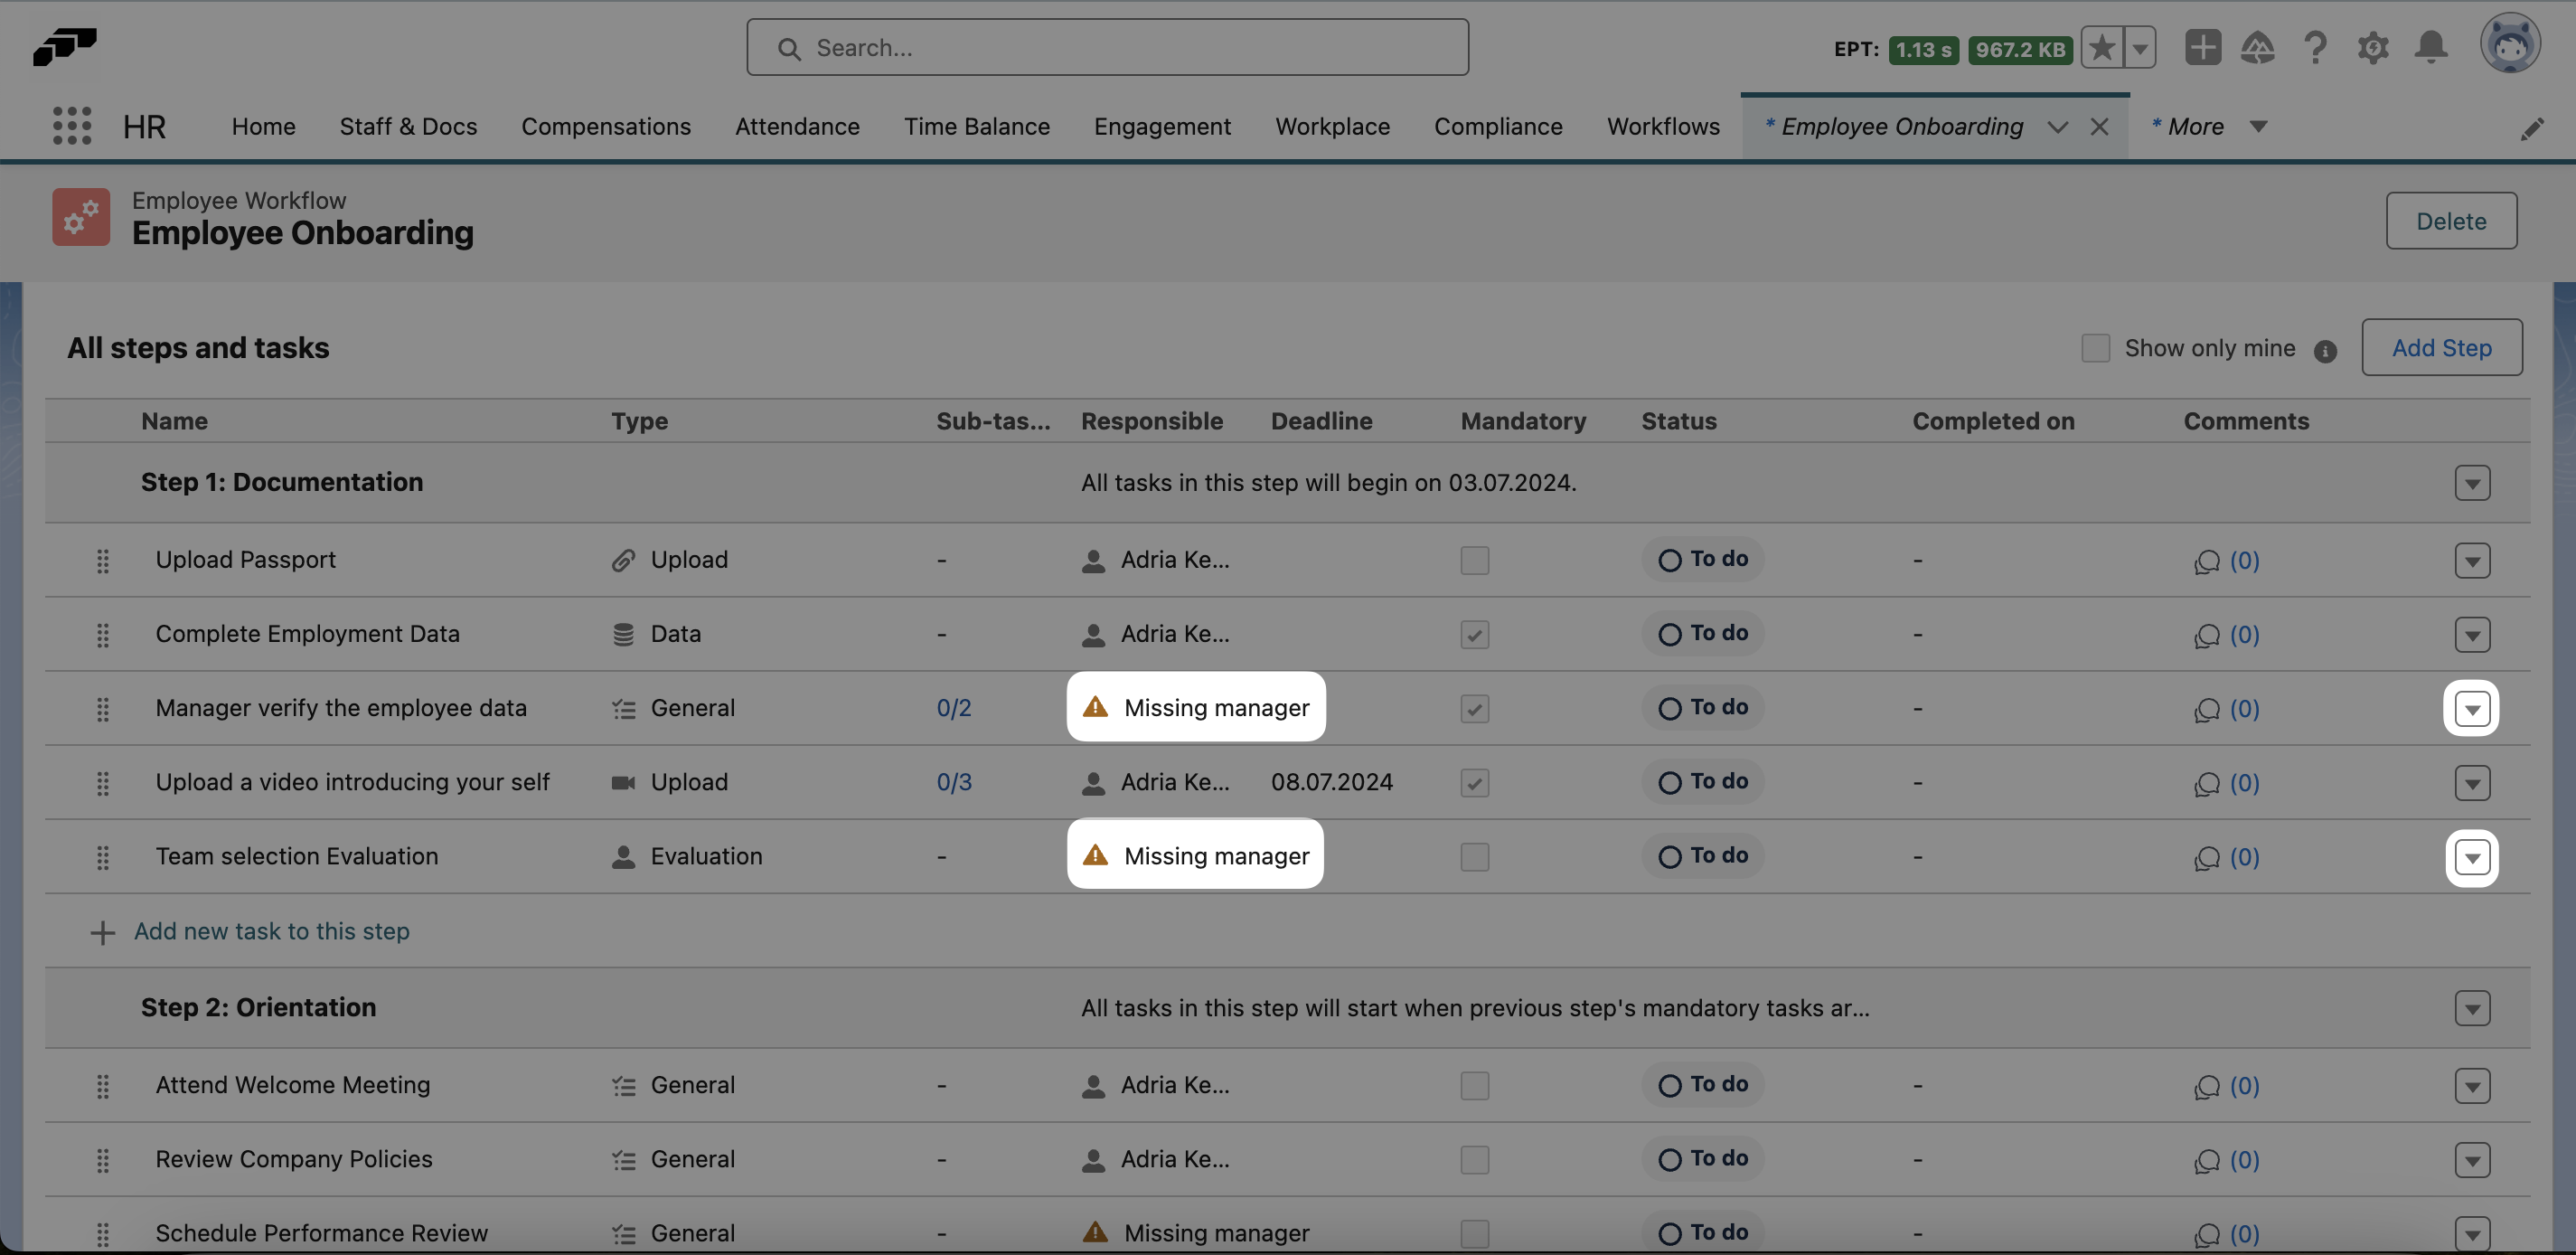The height and width of the screenshot is (1255, 2576).
Task: Enable Show only mine filter
Action: click(x=2097, y=347)
